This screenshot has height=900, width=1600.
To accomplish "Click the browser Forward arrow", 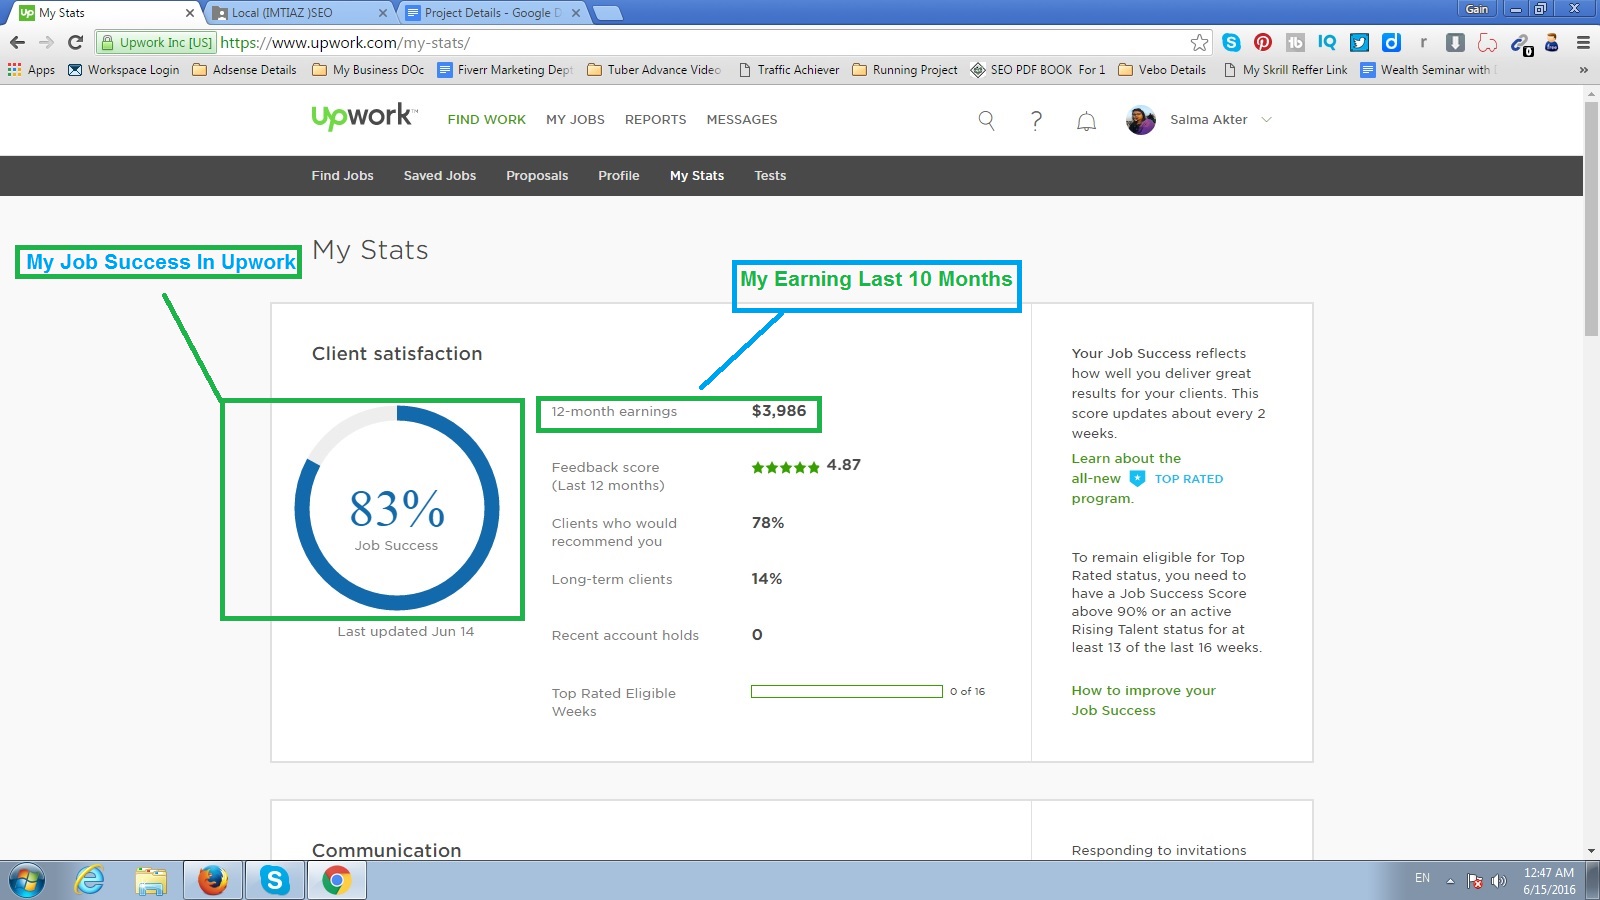I will pos(46,42).
